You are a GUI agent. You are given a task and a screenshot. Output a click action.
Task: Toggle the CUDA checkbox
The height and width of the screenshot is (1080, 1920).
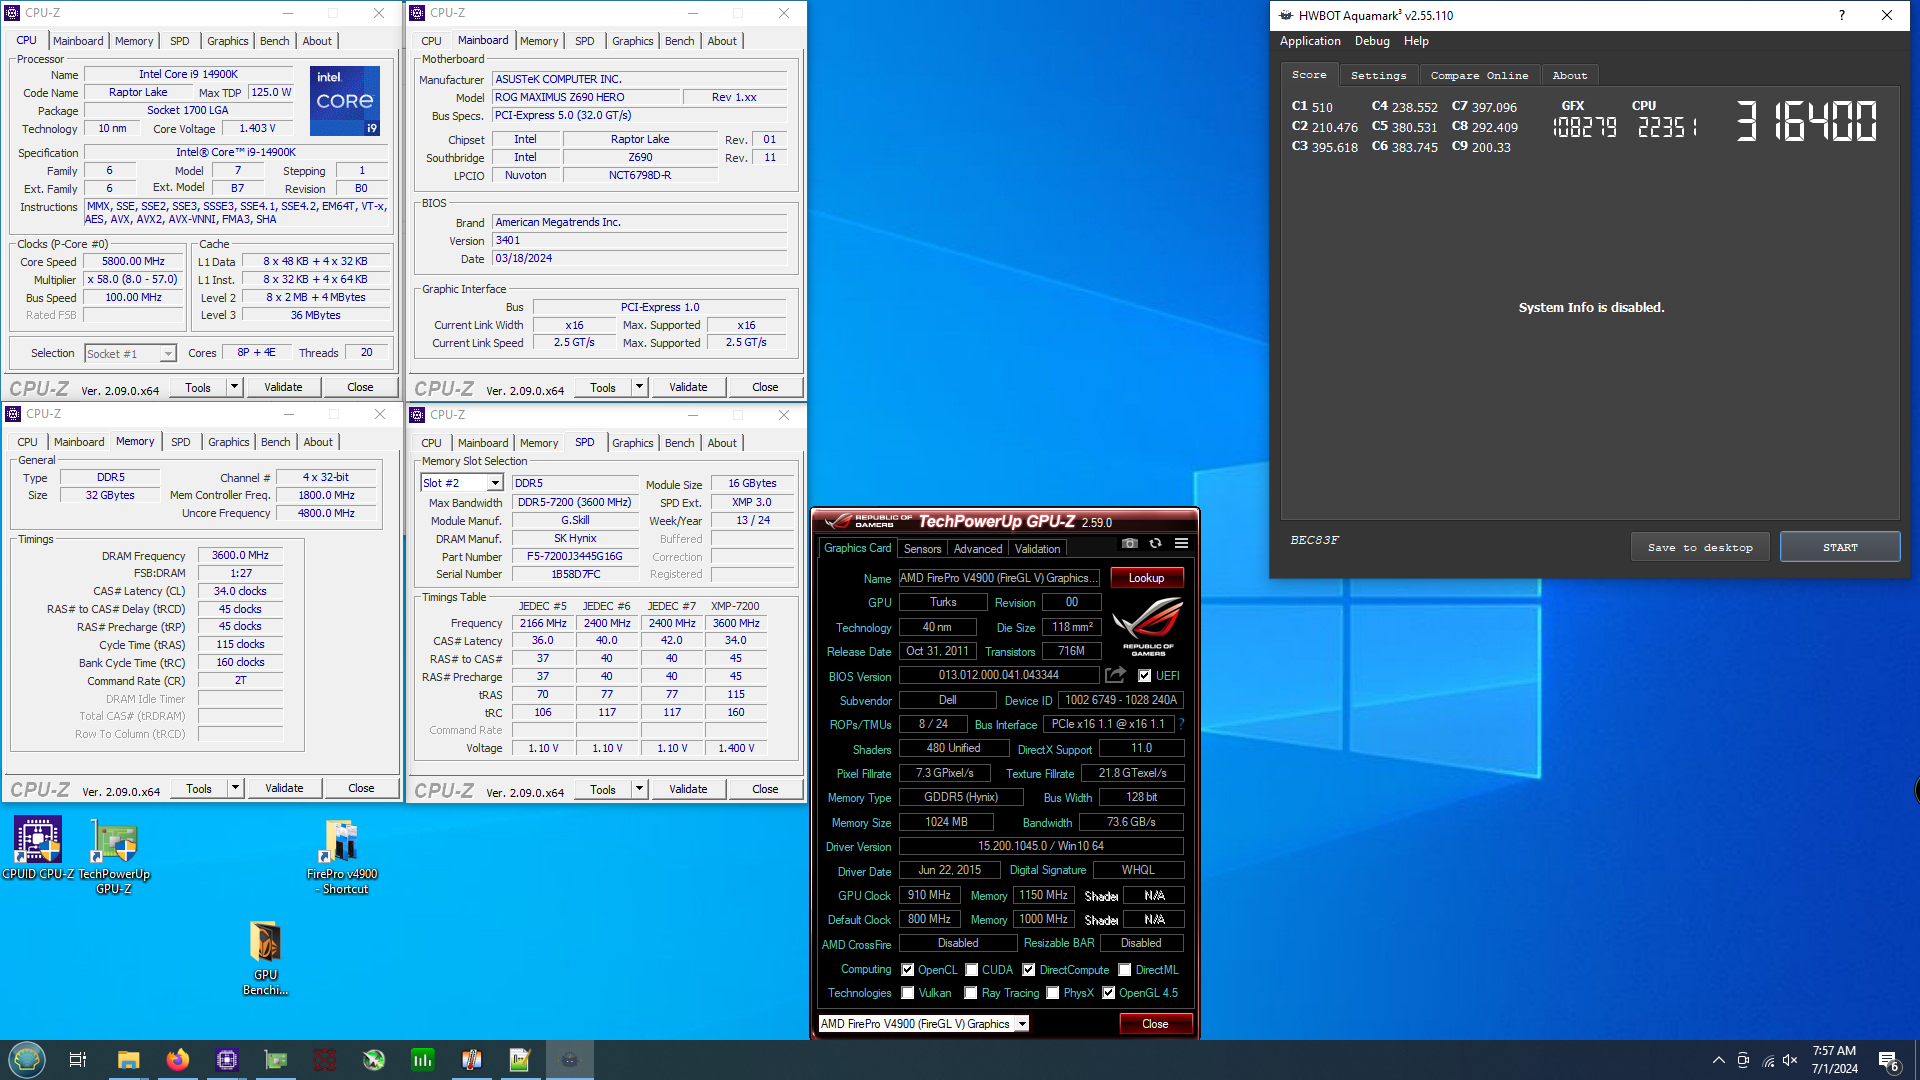[x=971, y=970]
